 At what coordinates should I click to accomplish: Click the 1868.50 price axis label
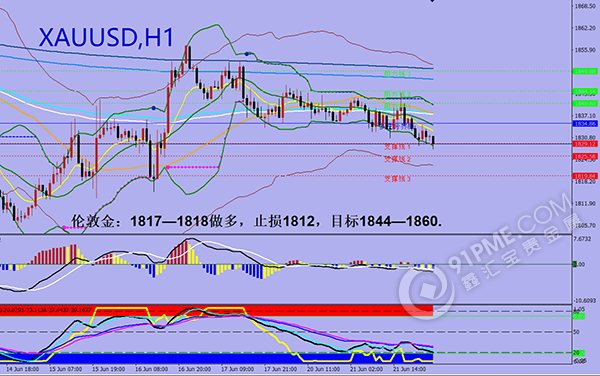click(x=585, y=6)
